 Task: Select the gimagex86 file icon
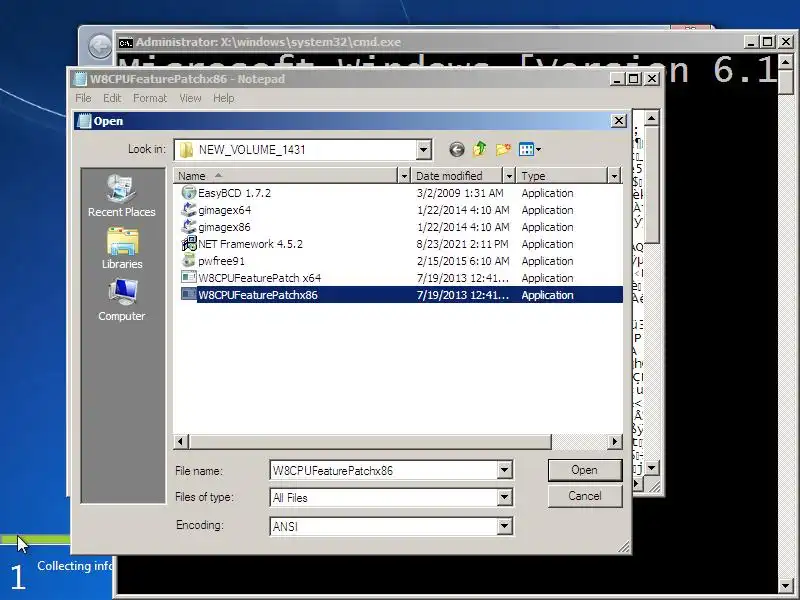pyautogui.click(x=189, y=227)
